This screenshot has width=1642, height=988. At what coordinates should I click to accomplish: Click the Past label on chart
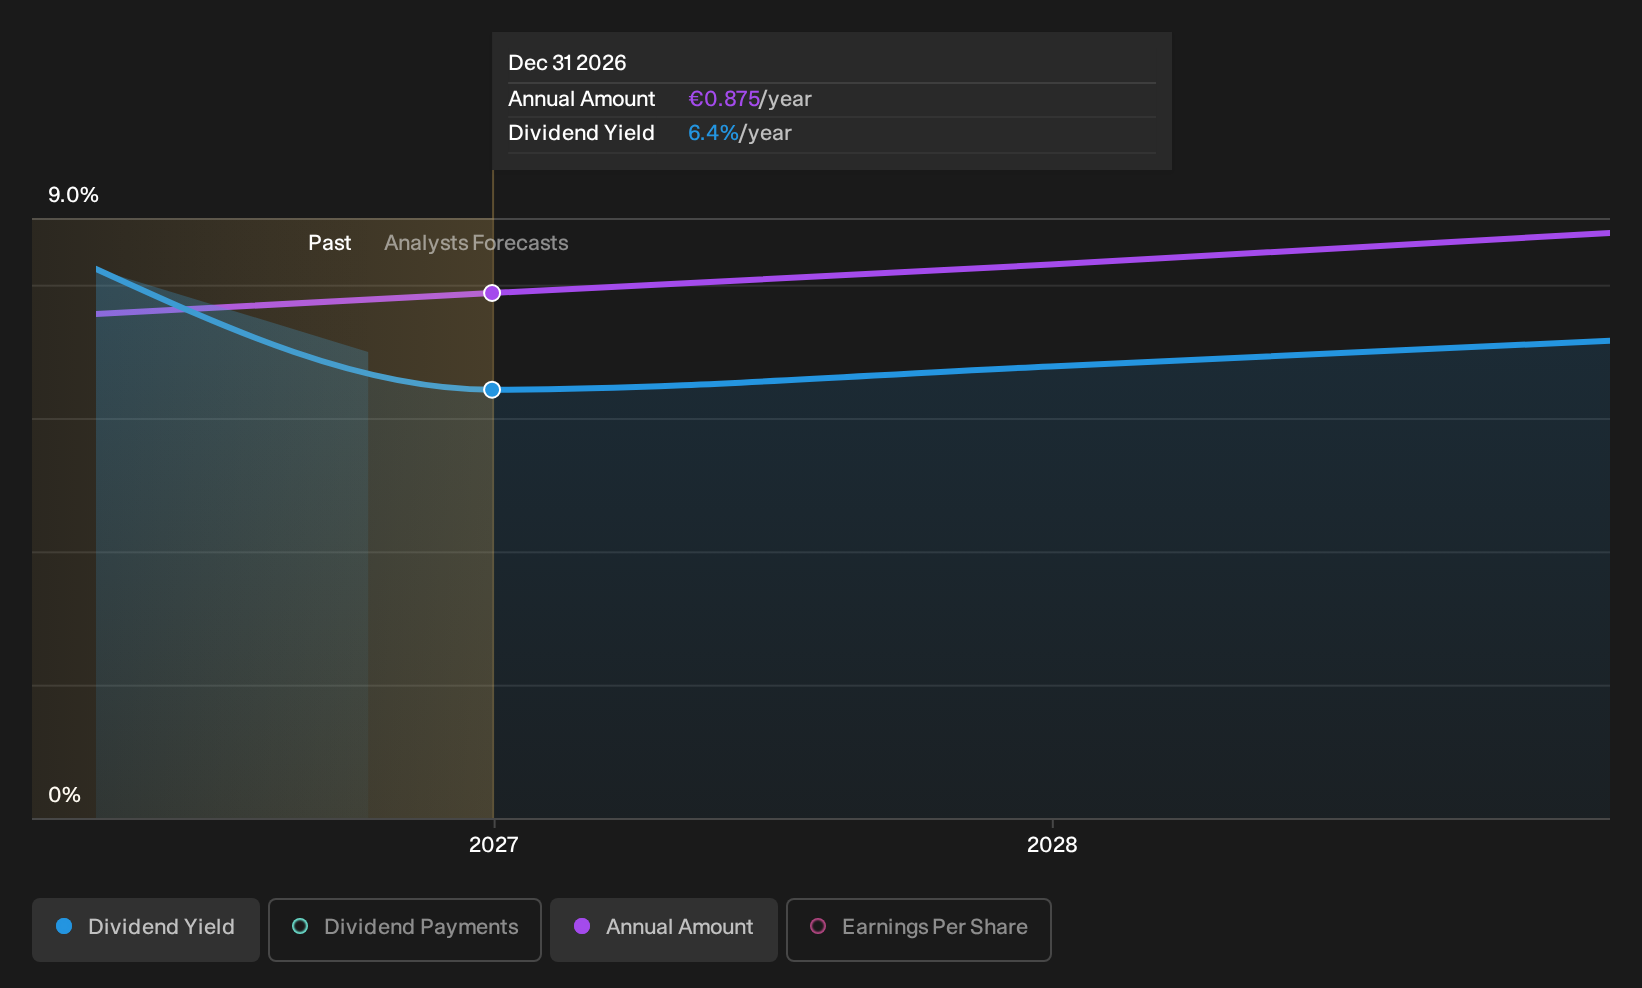coord(330,243)
